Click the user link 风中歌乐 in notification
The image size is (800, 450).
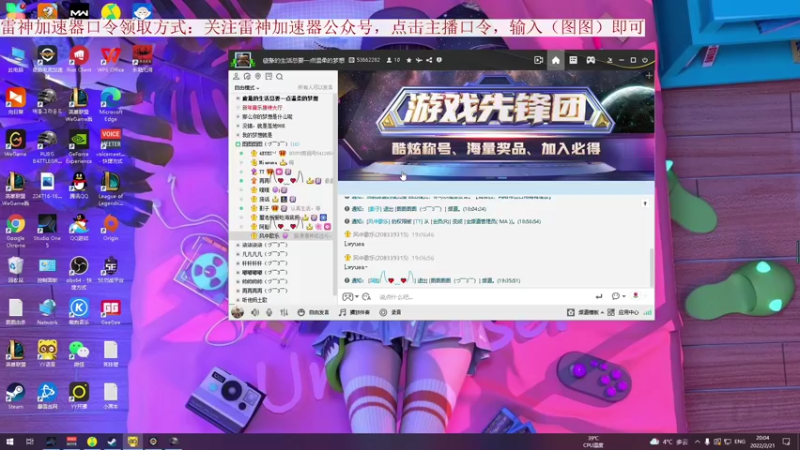pos(378,221)
